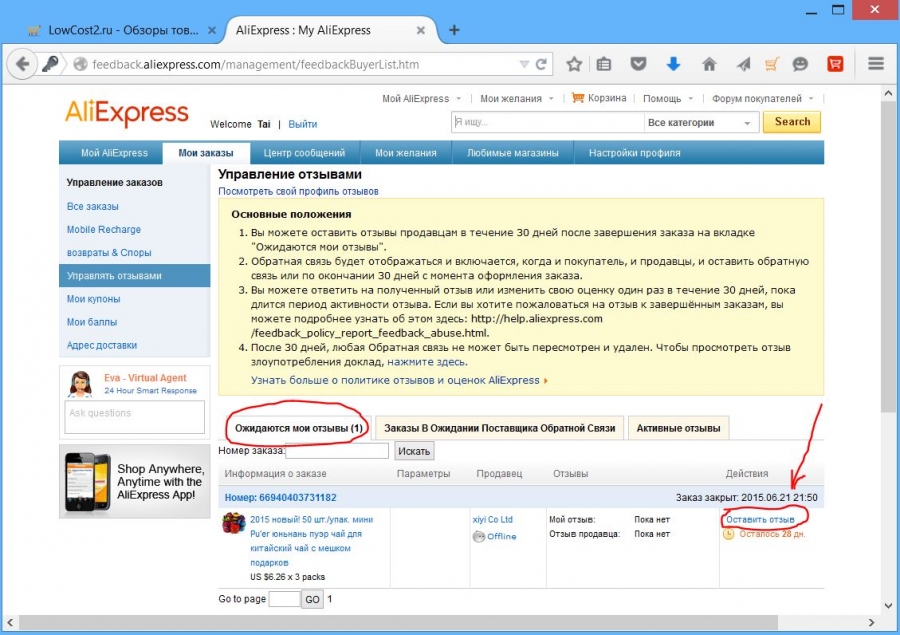This screenshot has width=900, height=635.
Task: Select the Мои заказы navigation tab
Action: 206,153
